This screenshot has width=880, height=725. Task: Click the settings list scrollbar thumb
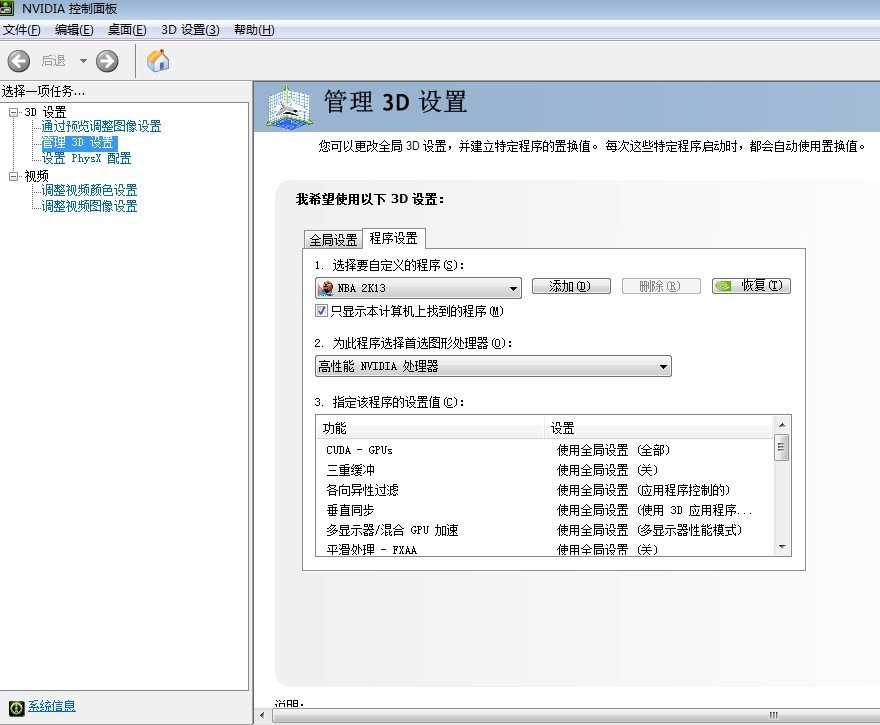tap(782, 447)
